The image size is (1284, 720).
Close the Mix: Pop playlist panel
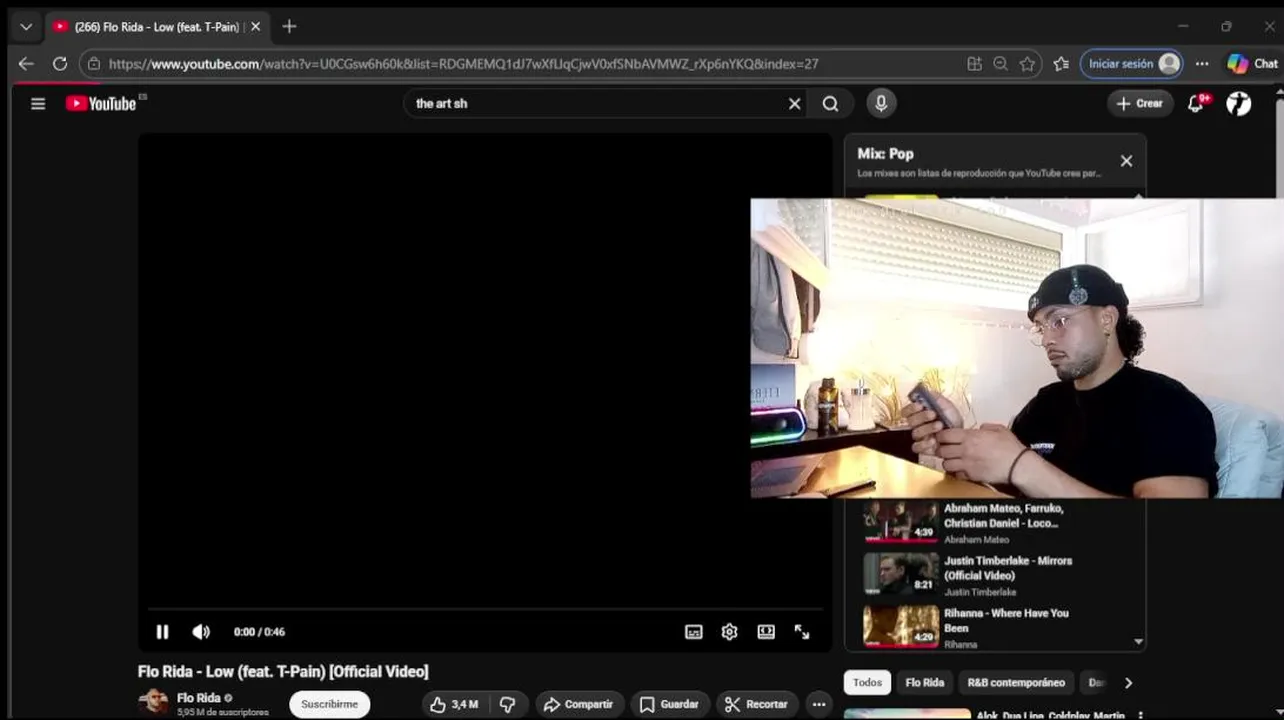click(x=1126, y=161)
